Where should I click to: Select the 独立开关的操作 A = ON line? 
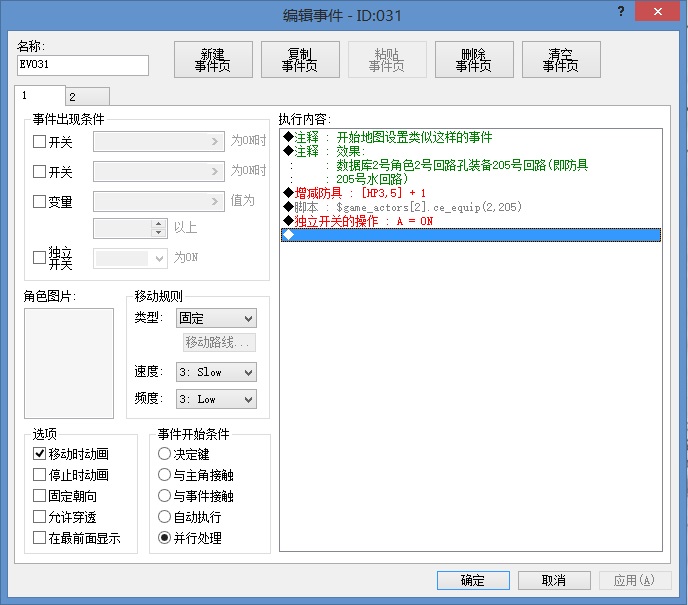coord(471,221)
